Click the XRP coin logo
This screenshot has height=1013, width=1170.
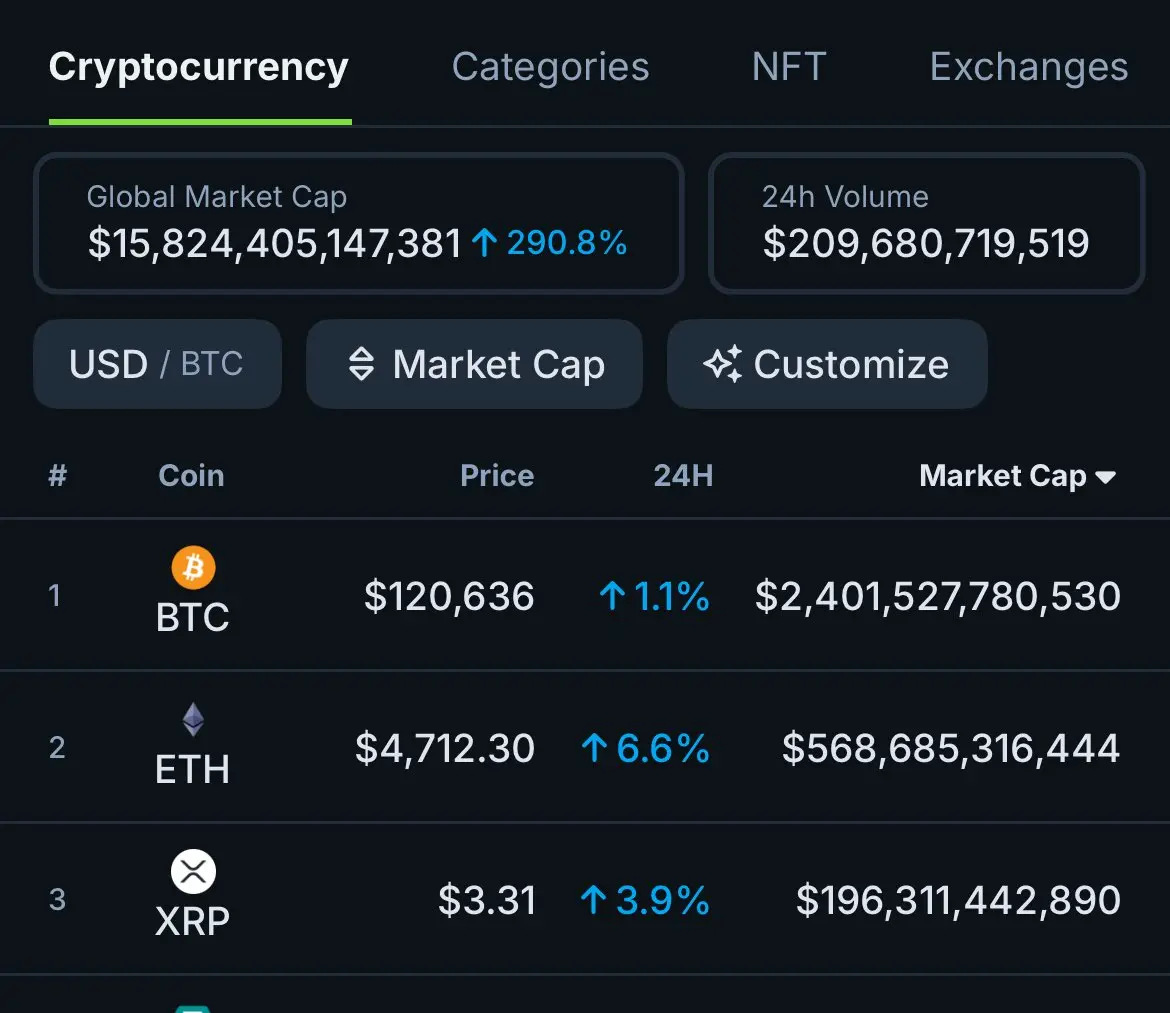193,871
